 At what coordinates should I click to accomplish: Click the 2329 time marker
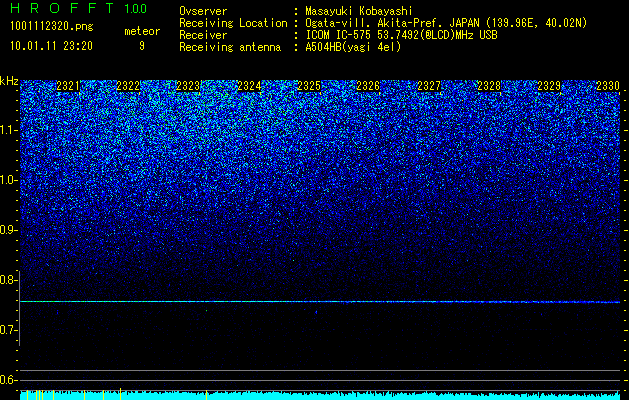pos(549,86)
